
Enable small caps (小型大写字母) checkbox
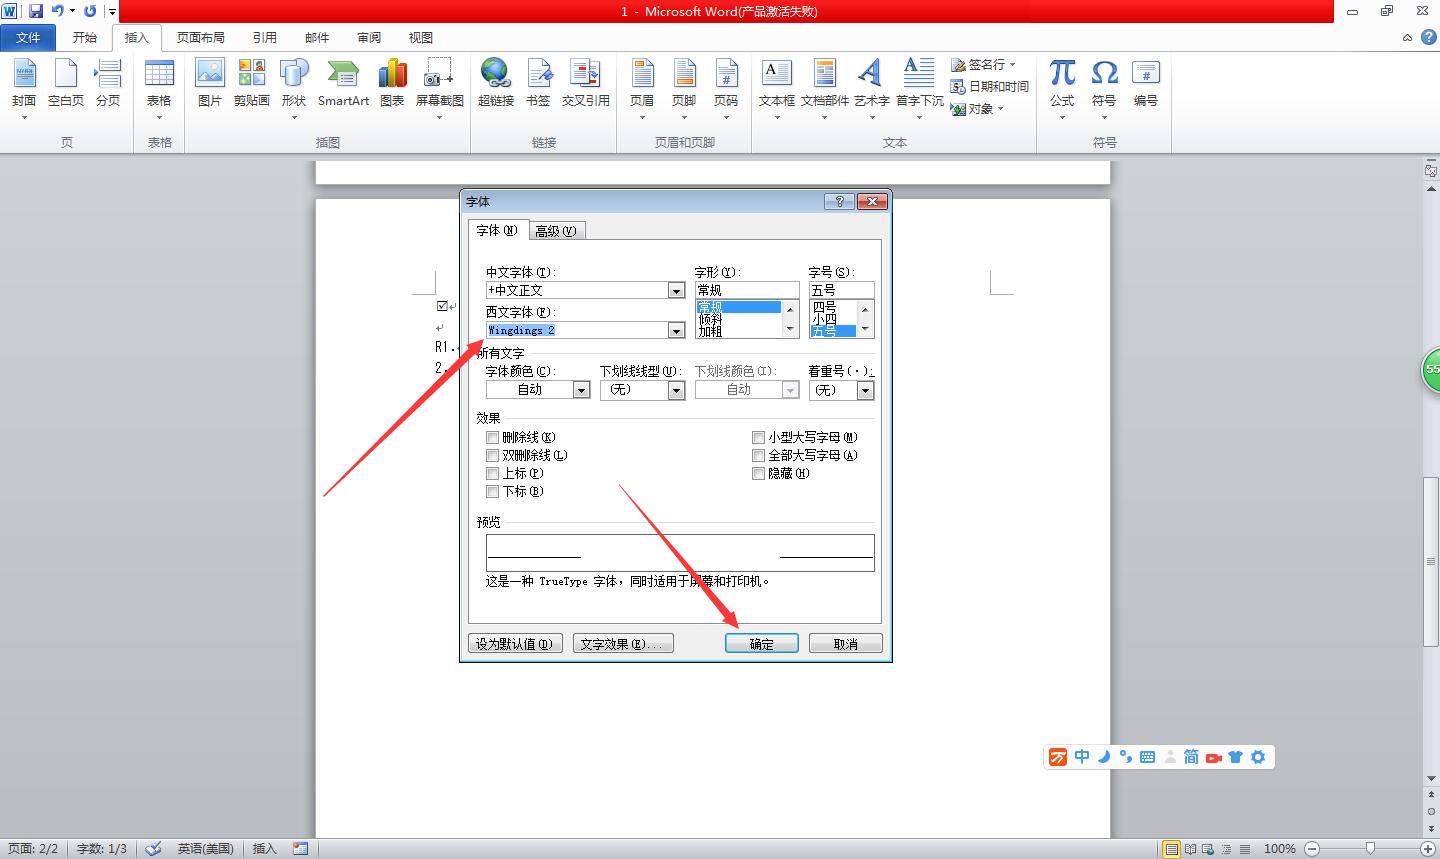758,437
